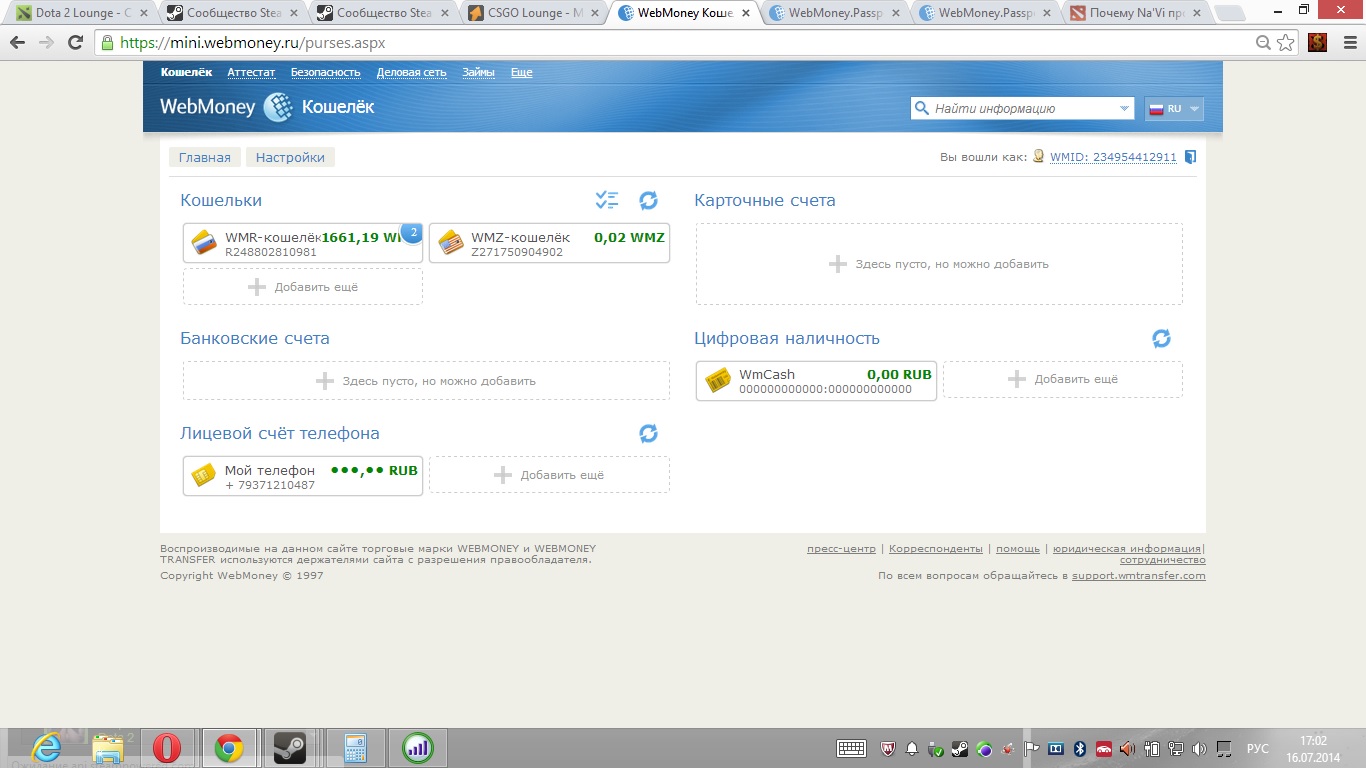Open the support.wmtransfer.com link
Image resolution: width=1366 pixels, height=768 pixels.
click(x=1139, y=576)
